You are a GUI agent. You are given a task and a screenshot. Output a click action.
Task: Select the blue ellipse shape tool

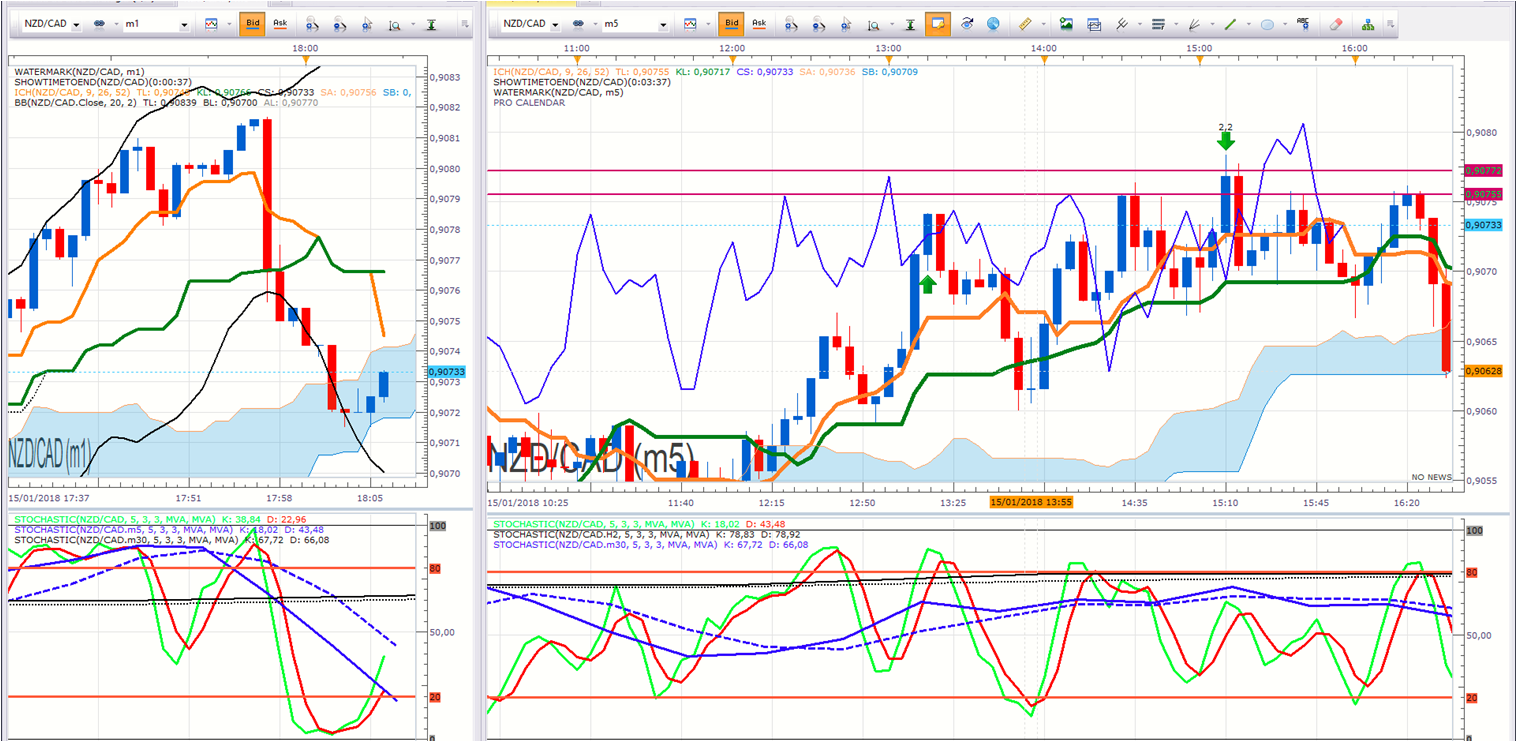pyautogui.click(x=1267, y=23)
